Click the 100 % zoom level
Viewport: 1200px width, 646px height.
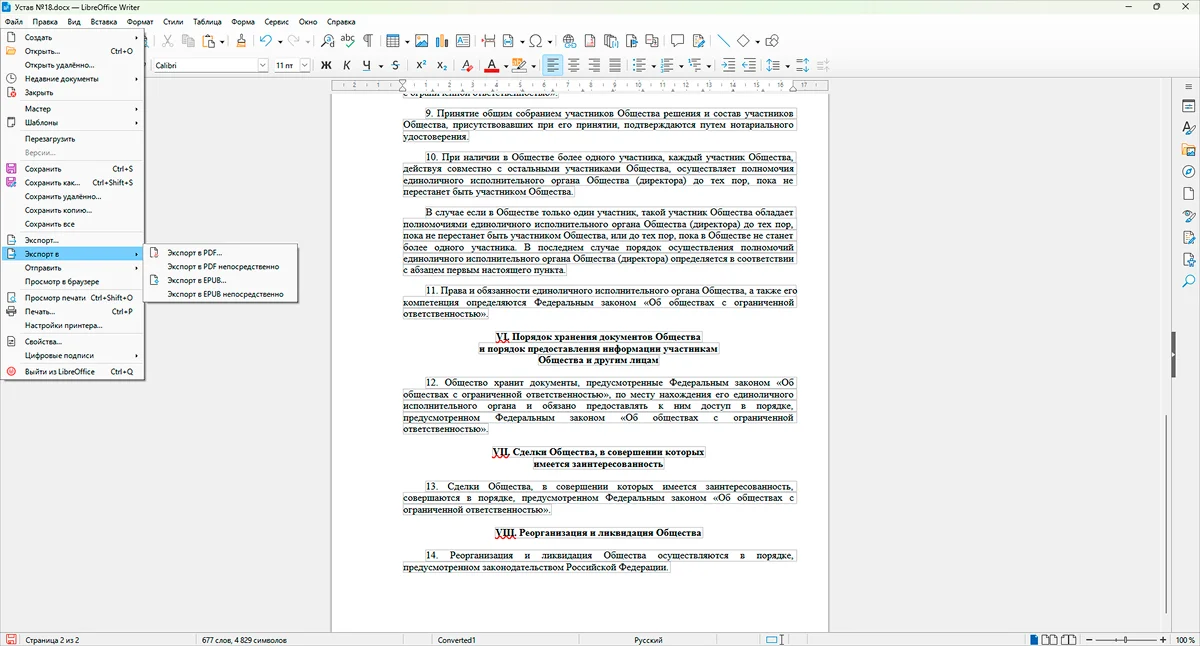[1183, 639]
